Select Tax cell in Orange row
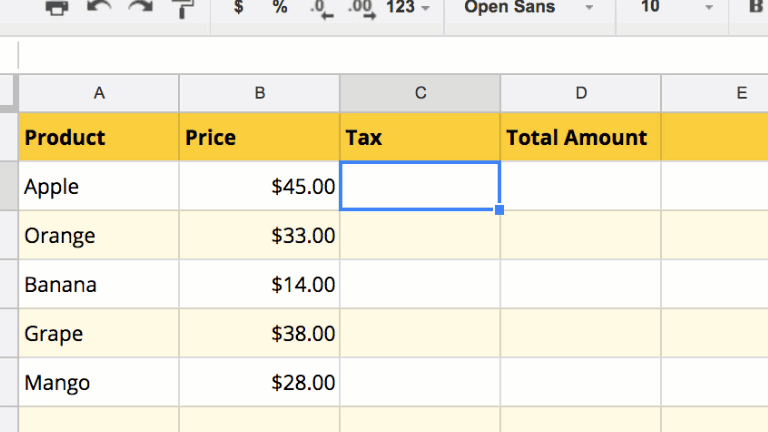This screenshot has height=432, width=768. click(420, 235)
